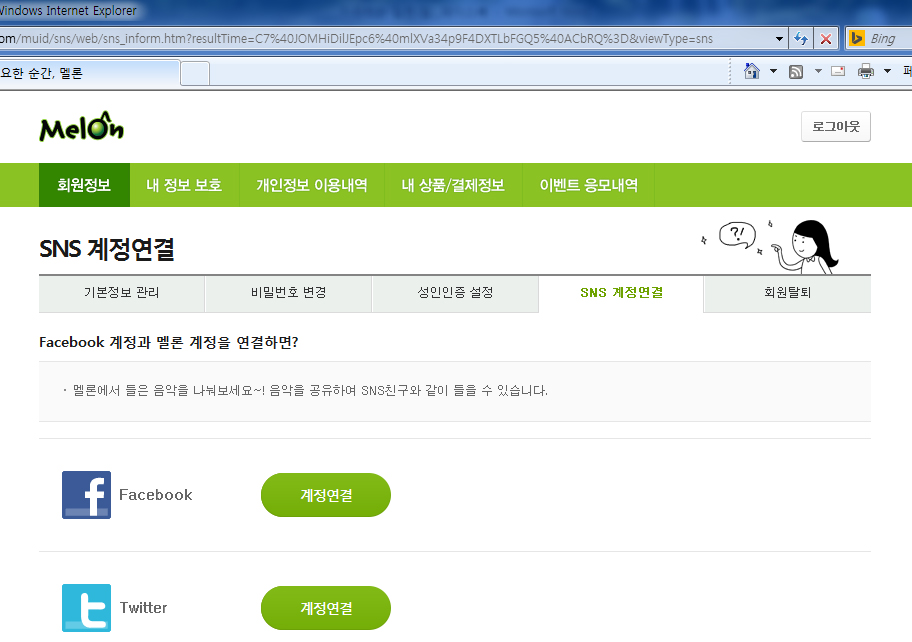Viewport: 912px width, 642px height.
Task: Click 계정연결 button next to Twitter
Action: point(326,608)
